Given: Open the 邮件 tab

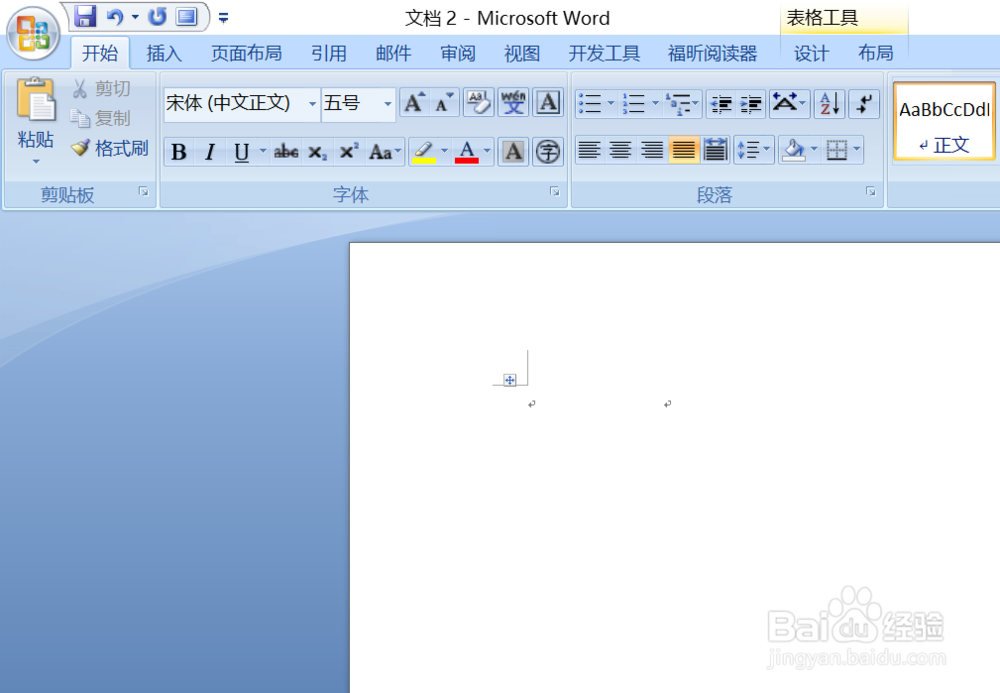Looking at the screenshot, I should pos(393,53).
